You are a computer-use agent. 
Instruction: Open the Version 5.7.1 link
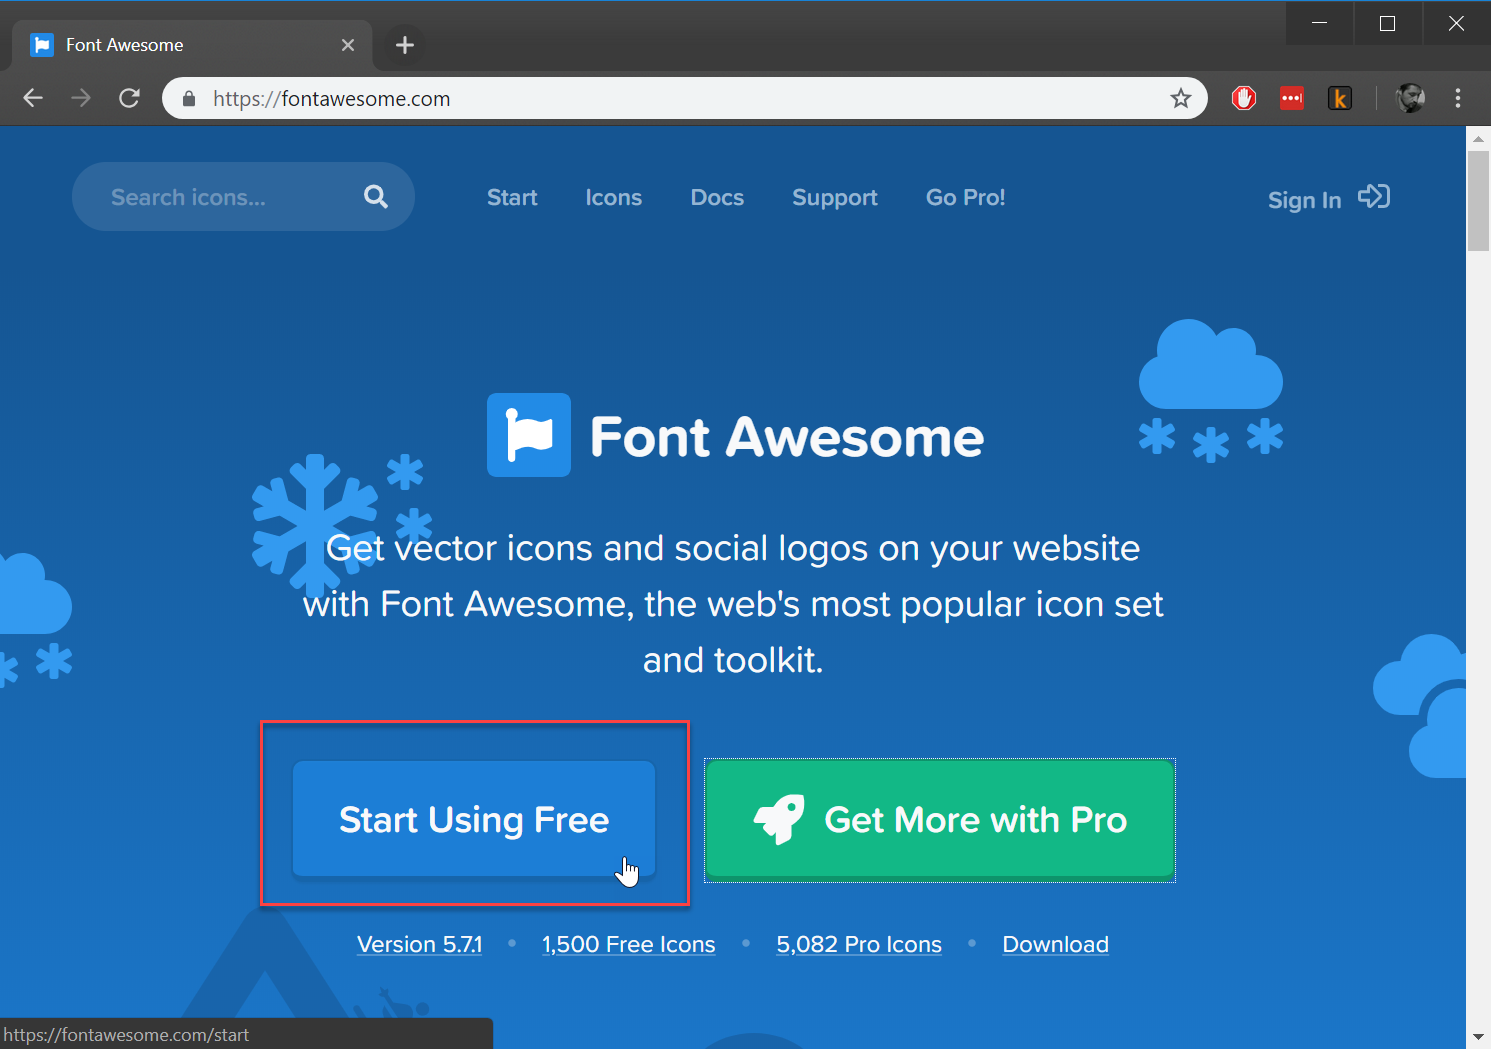[x=420, y=944]
